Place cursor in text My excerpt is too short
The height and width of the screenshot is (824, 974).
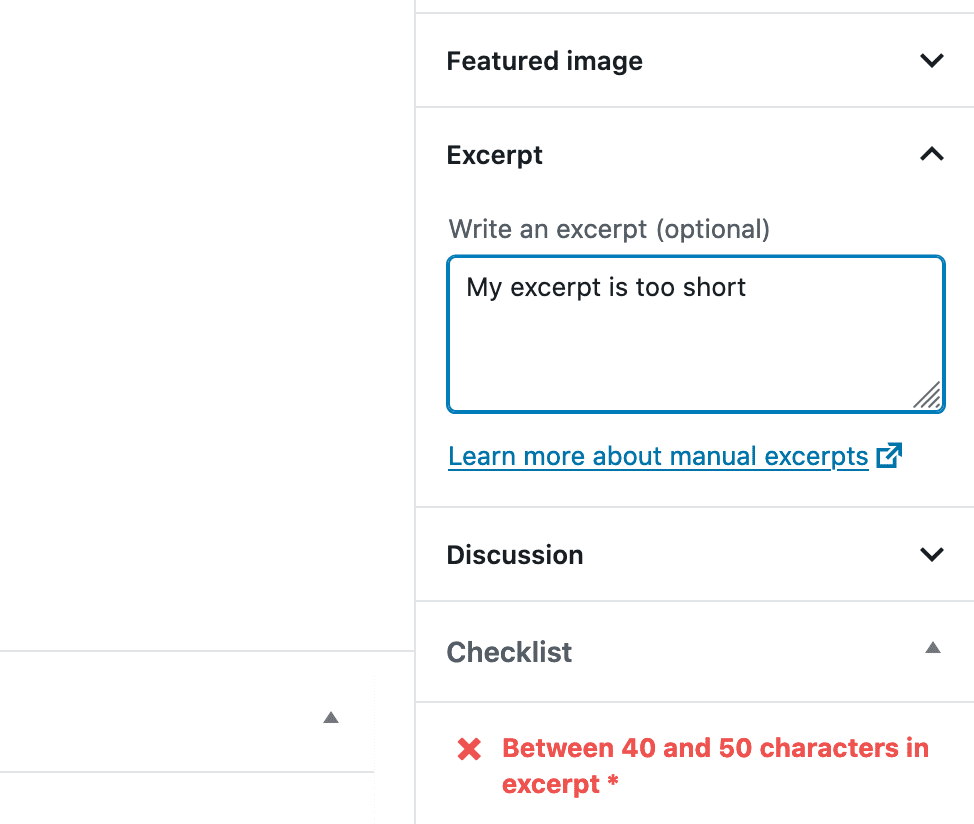coord(606,288)
